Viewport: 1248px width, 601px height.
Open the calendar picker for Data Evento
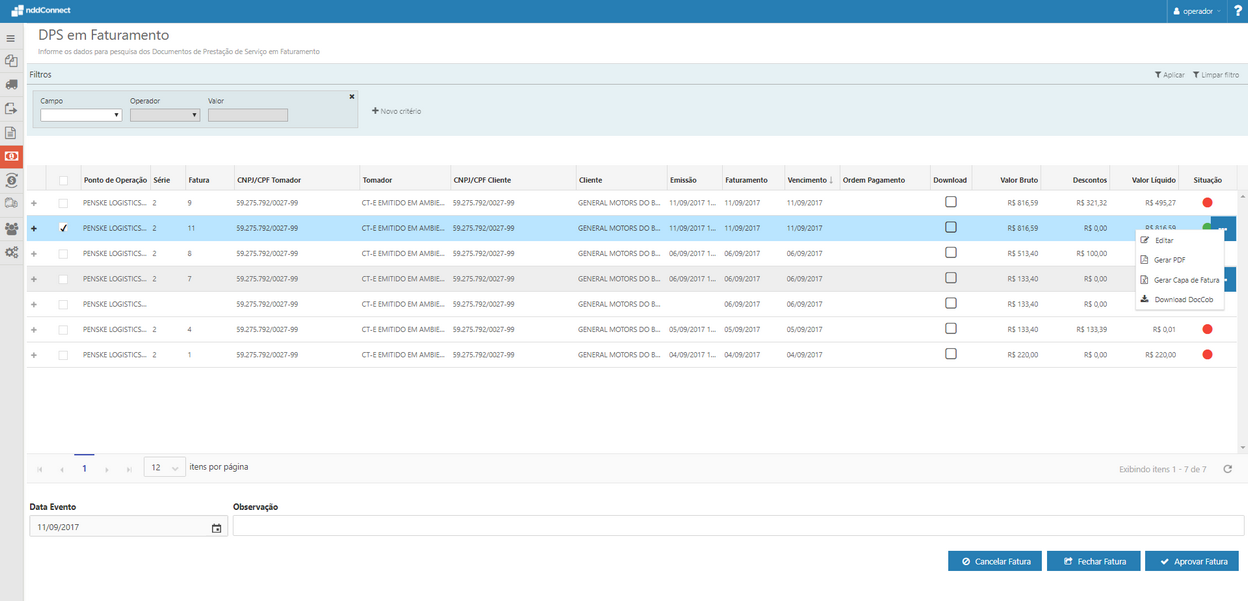(x=216, y=527)
